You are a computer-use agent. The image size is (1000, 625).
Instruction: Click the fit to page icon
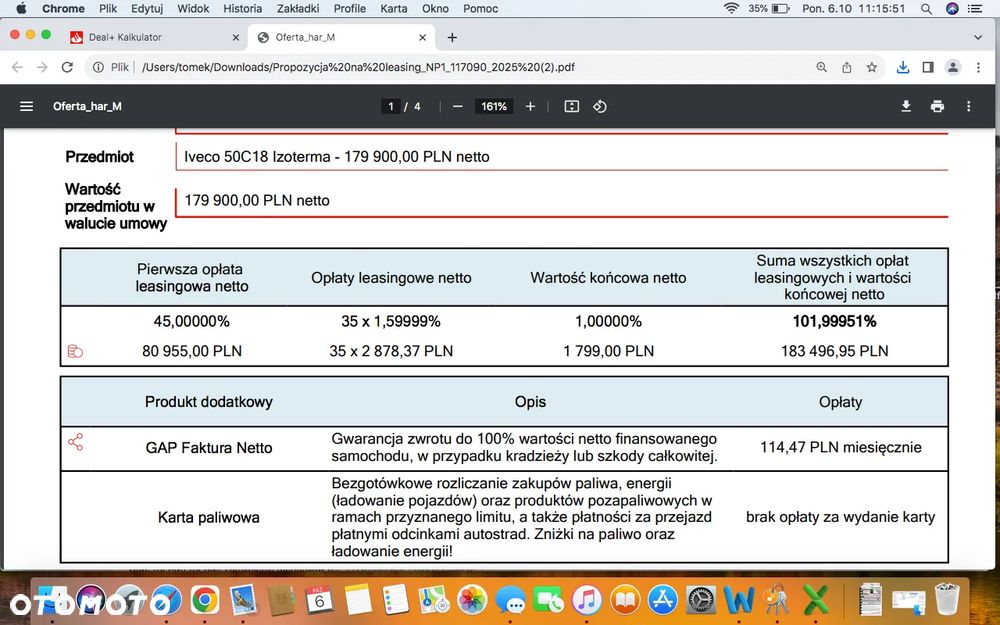(x=571, y=107)
